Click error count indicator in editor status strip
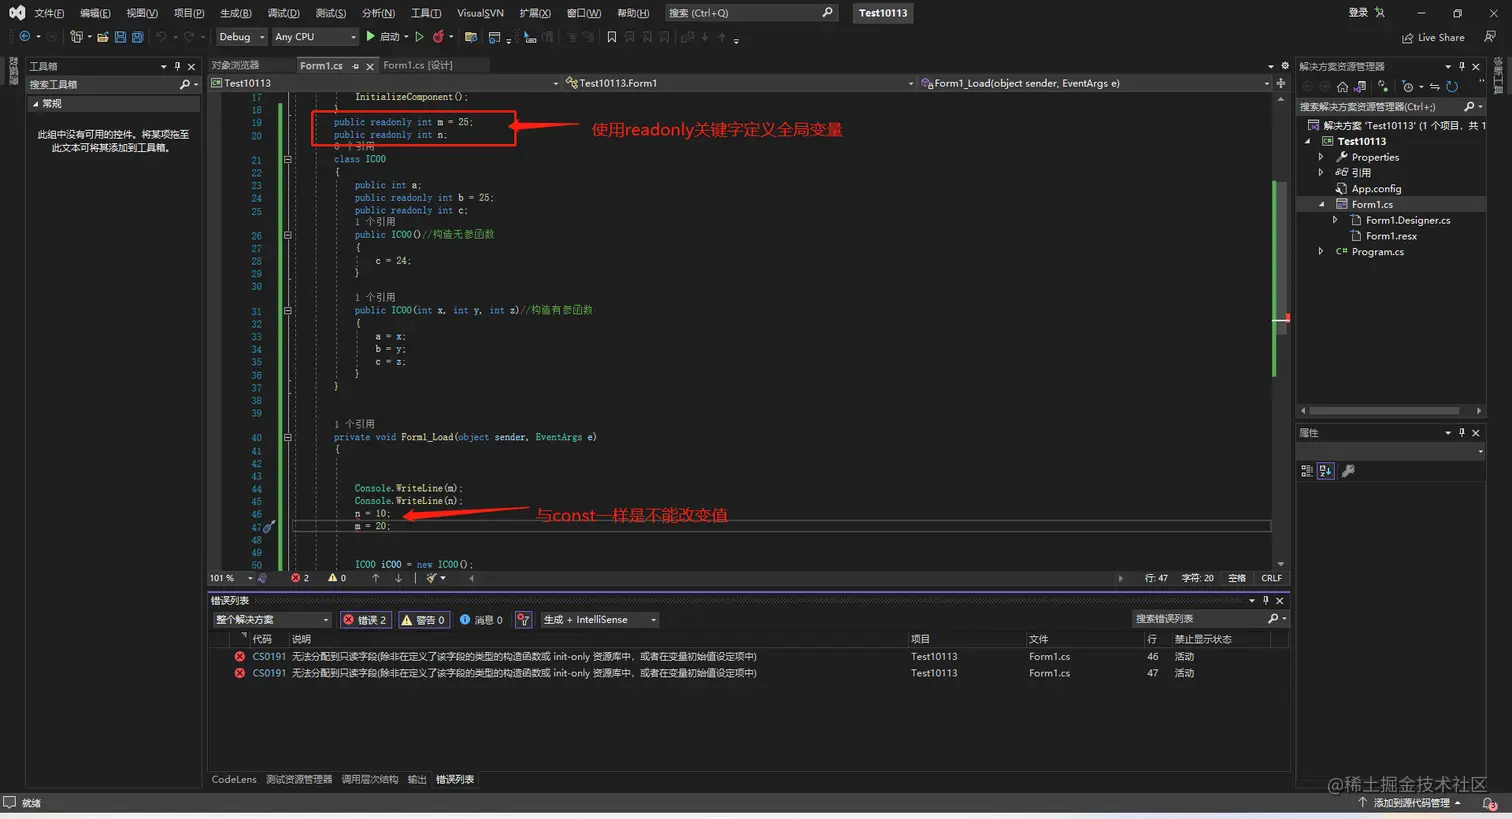This screenshot has height=819, width=1512. [300, 578]
